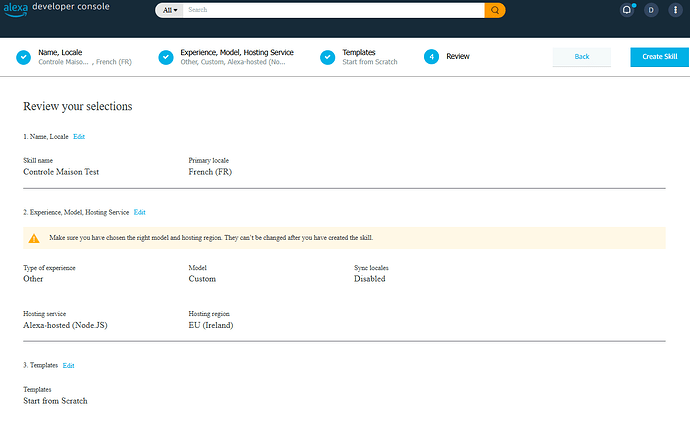This screenshot has width=690, height=437.
Task: Click Type of experience value Other
Action: (33, 279)
